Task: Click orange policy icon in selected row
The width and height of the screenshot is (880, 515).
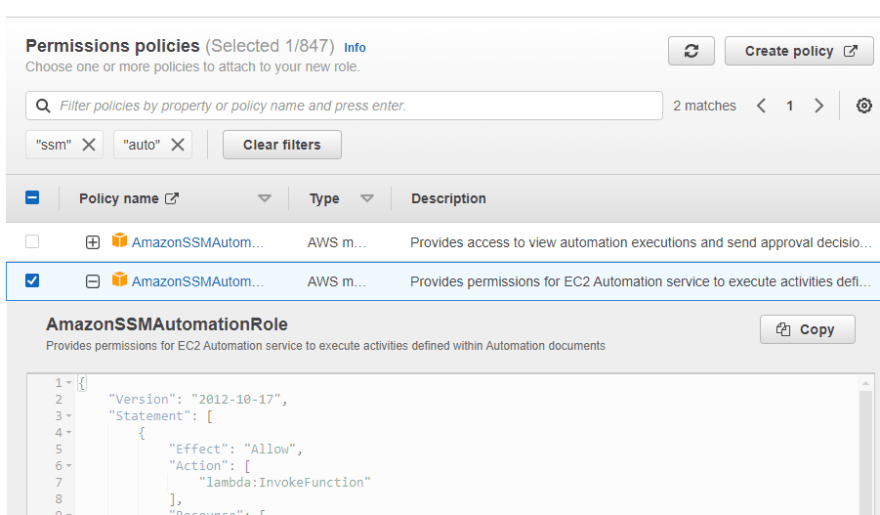Action: click(119, 279)
